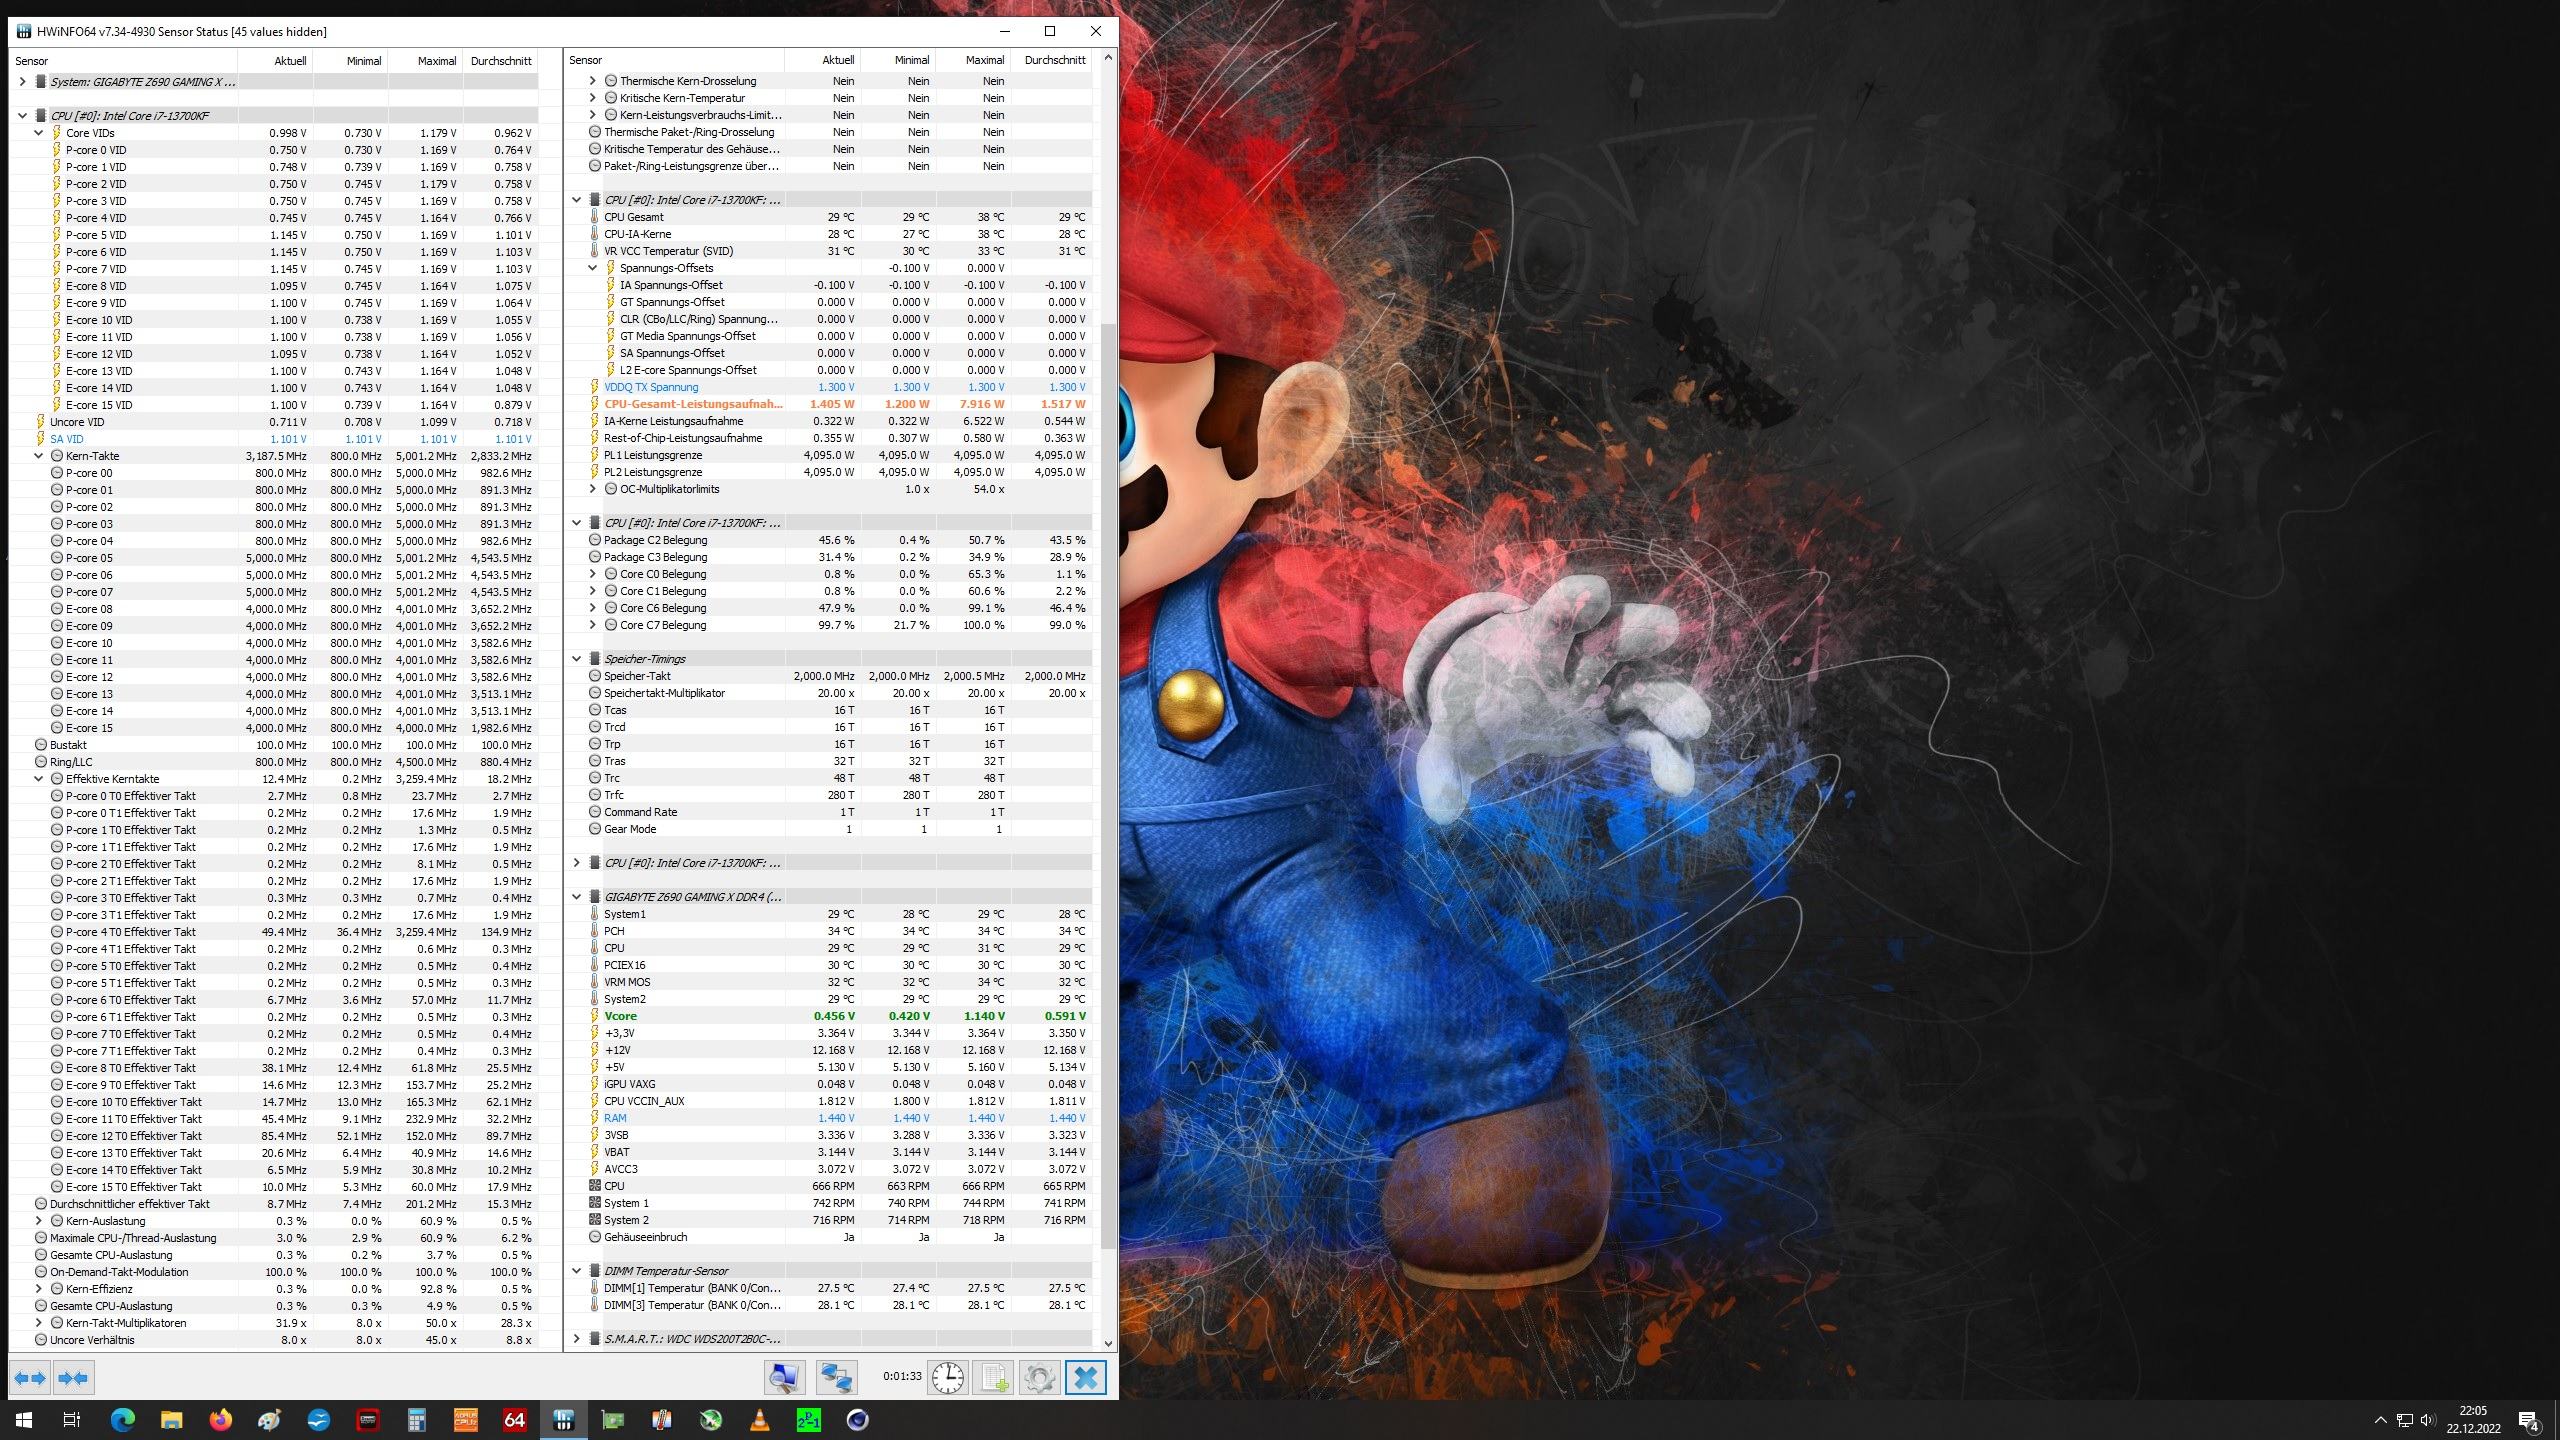Expand the Core C0 Belegung row
2560x1440 pixels.
tap(592, 574)
